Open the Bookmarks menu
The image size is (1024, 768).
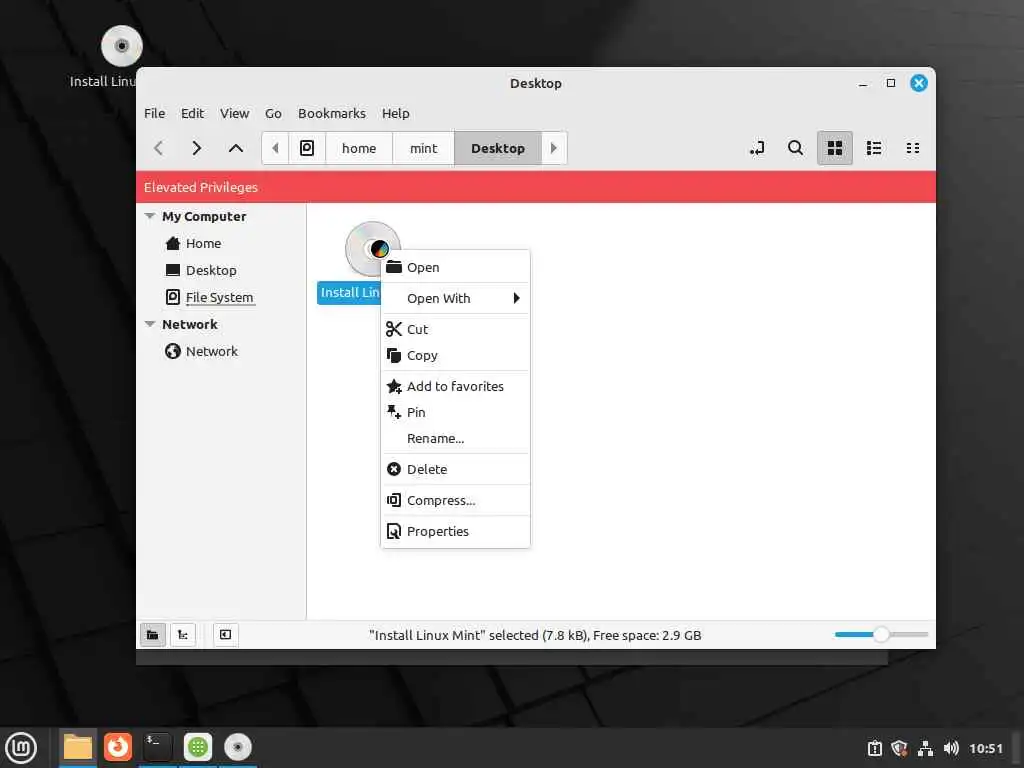click(332, 114)
